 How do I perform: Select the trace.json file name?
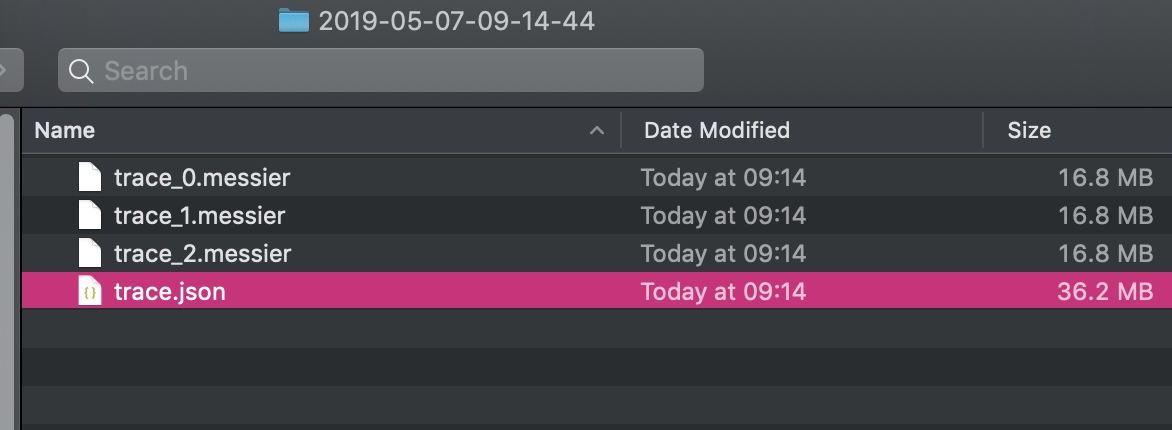(170, 291)
